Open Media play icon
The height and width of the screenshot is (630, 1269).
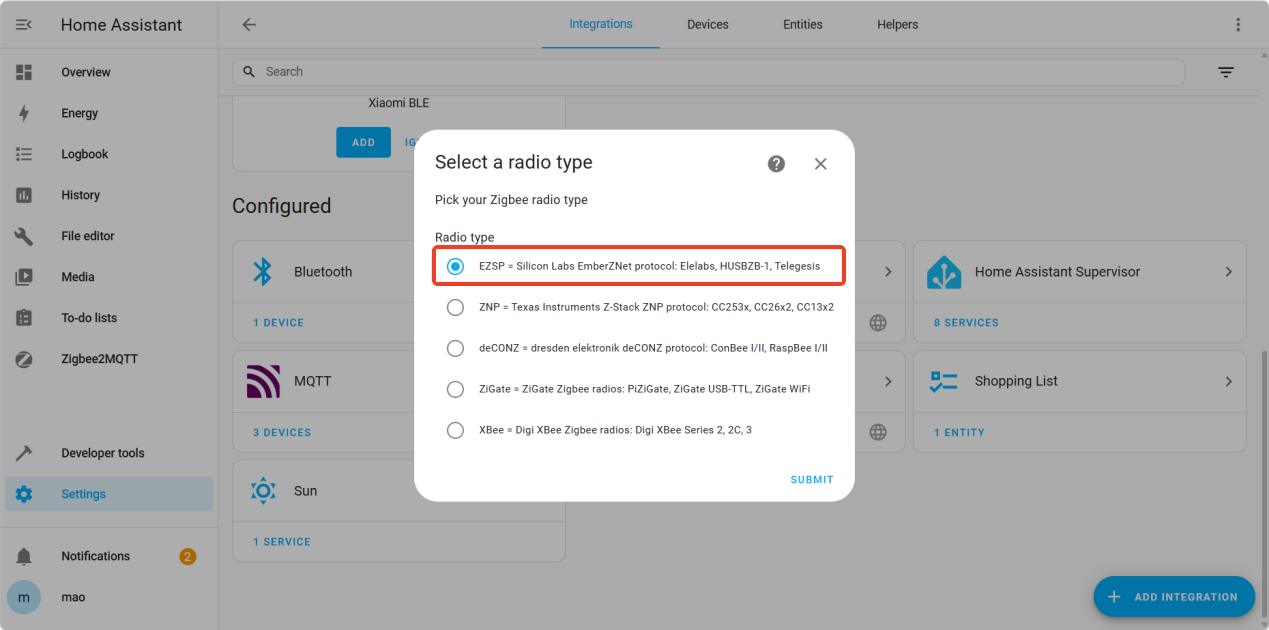tap(24, 277)
